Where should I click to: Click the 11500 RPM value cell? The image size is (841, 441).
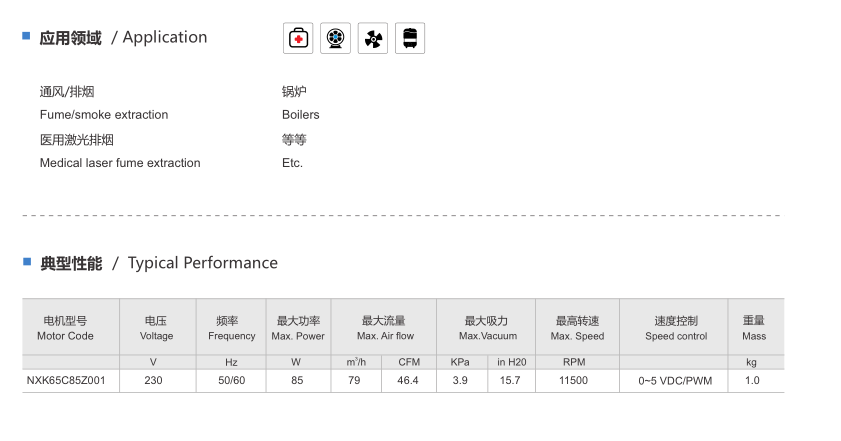pos(573,380)
